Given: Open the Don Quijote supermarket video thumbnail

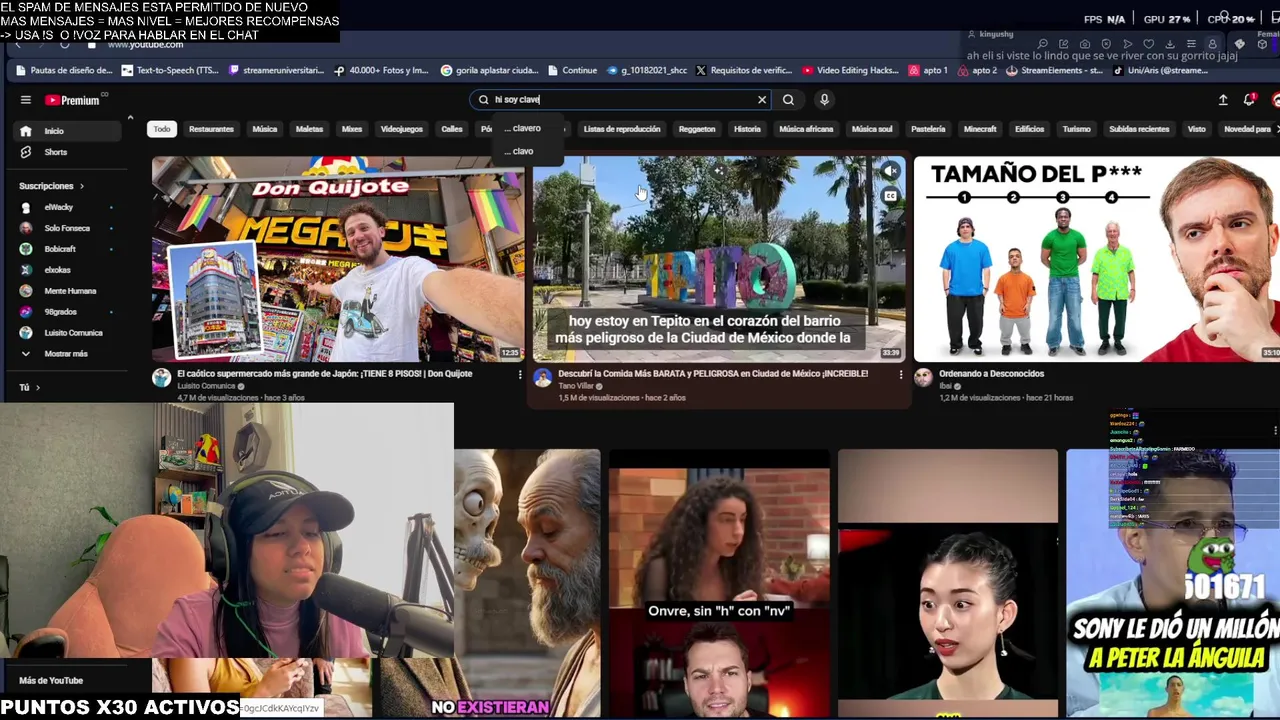Looking at the screenshot, I should (x=338, y=259).
